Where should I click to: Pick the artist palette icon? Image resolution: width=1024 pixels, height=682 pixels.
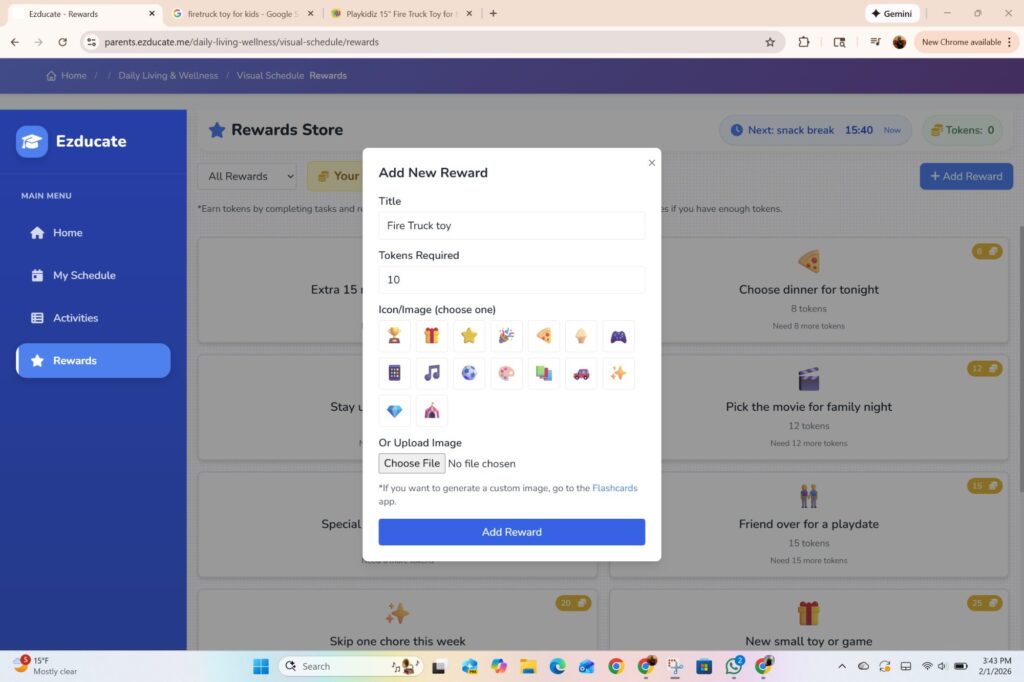[x=506, y=373]
